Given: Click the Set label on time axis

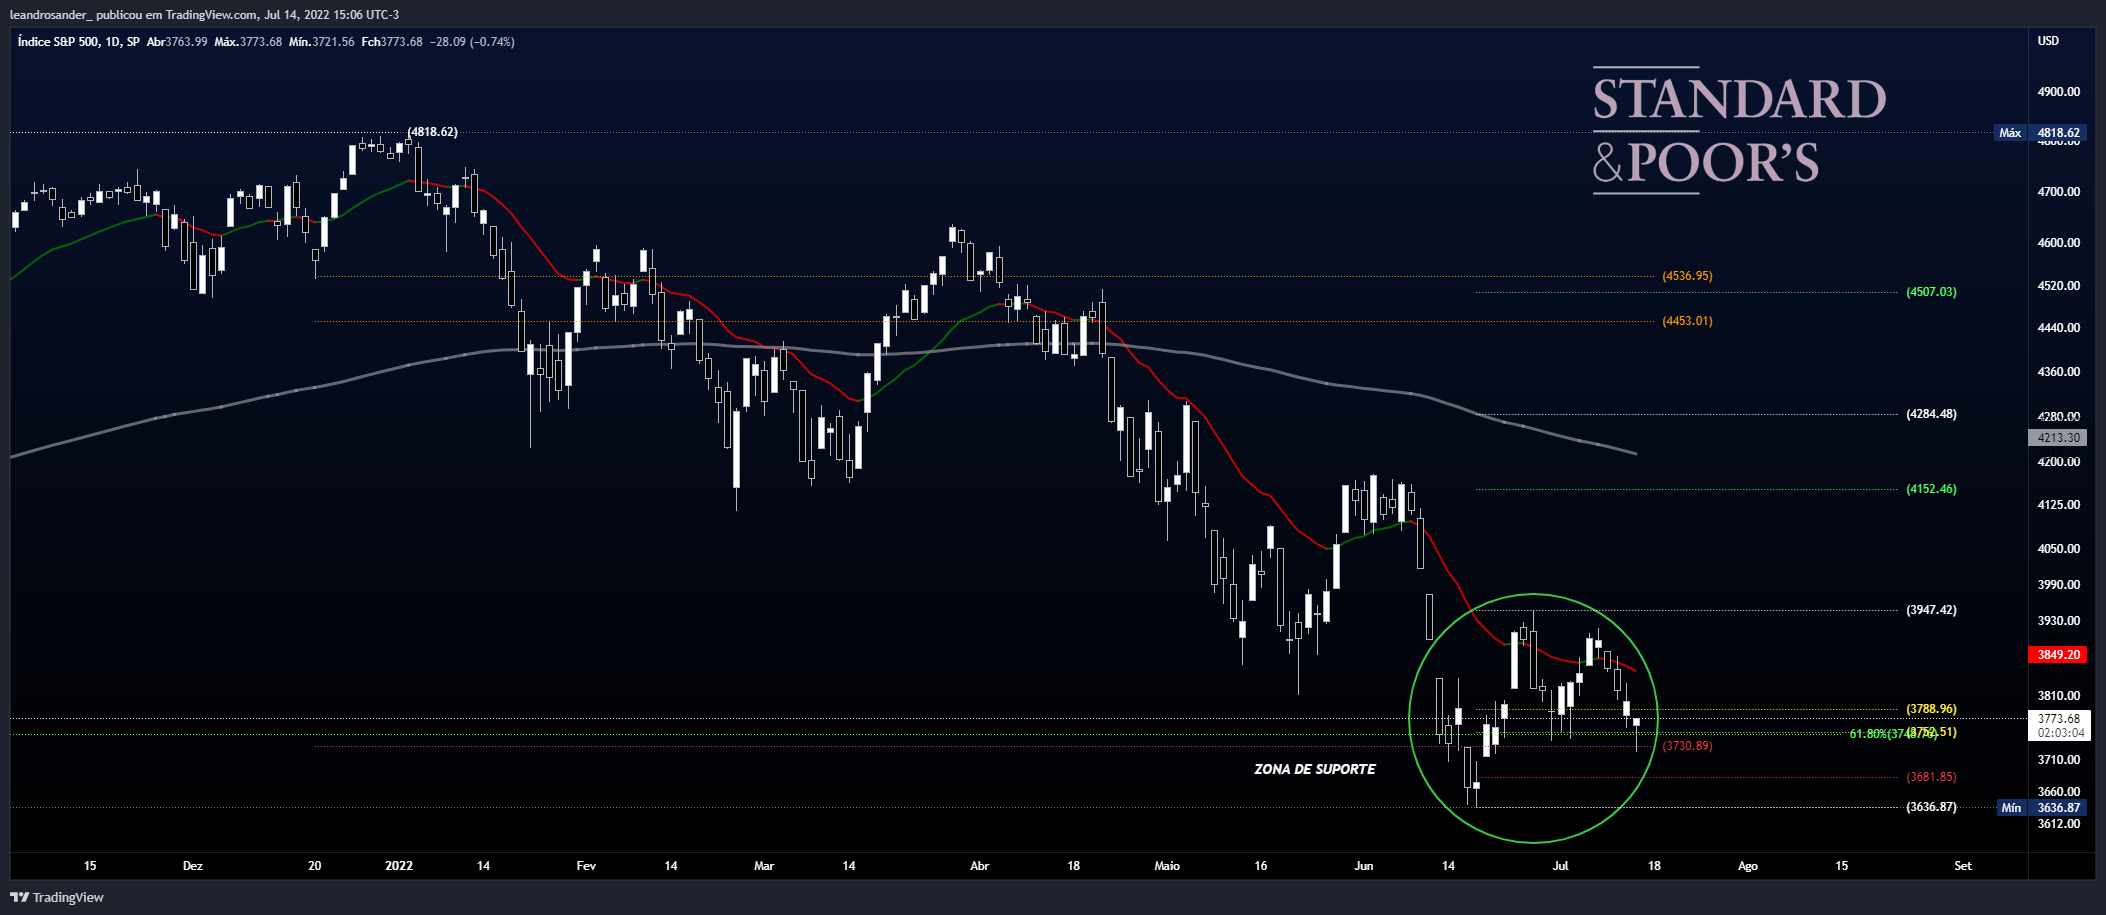Looking at the screenshot, I should pyautogui.click(x=1963, y=866).
